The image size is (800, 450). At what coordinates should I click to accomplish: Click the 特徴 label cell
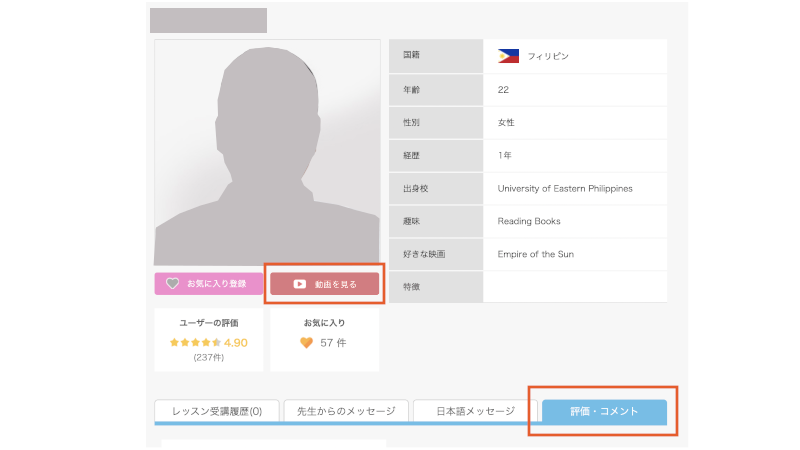436,287
